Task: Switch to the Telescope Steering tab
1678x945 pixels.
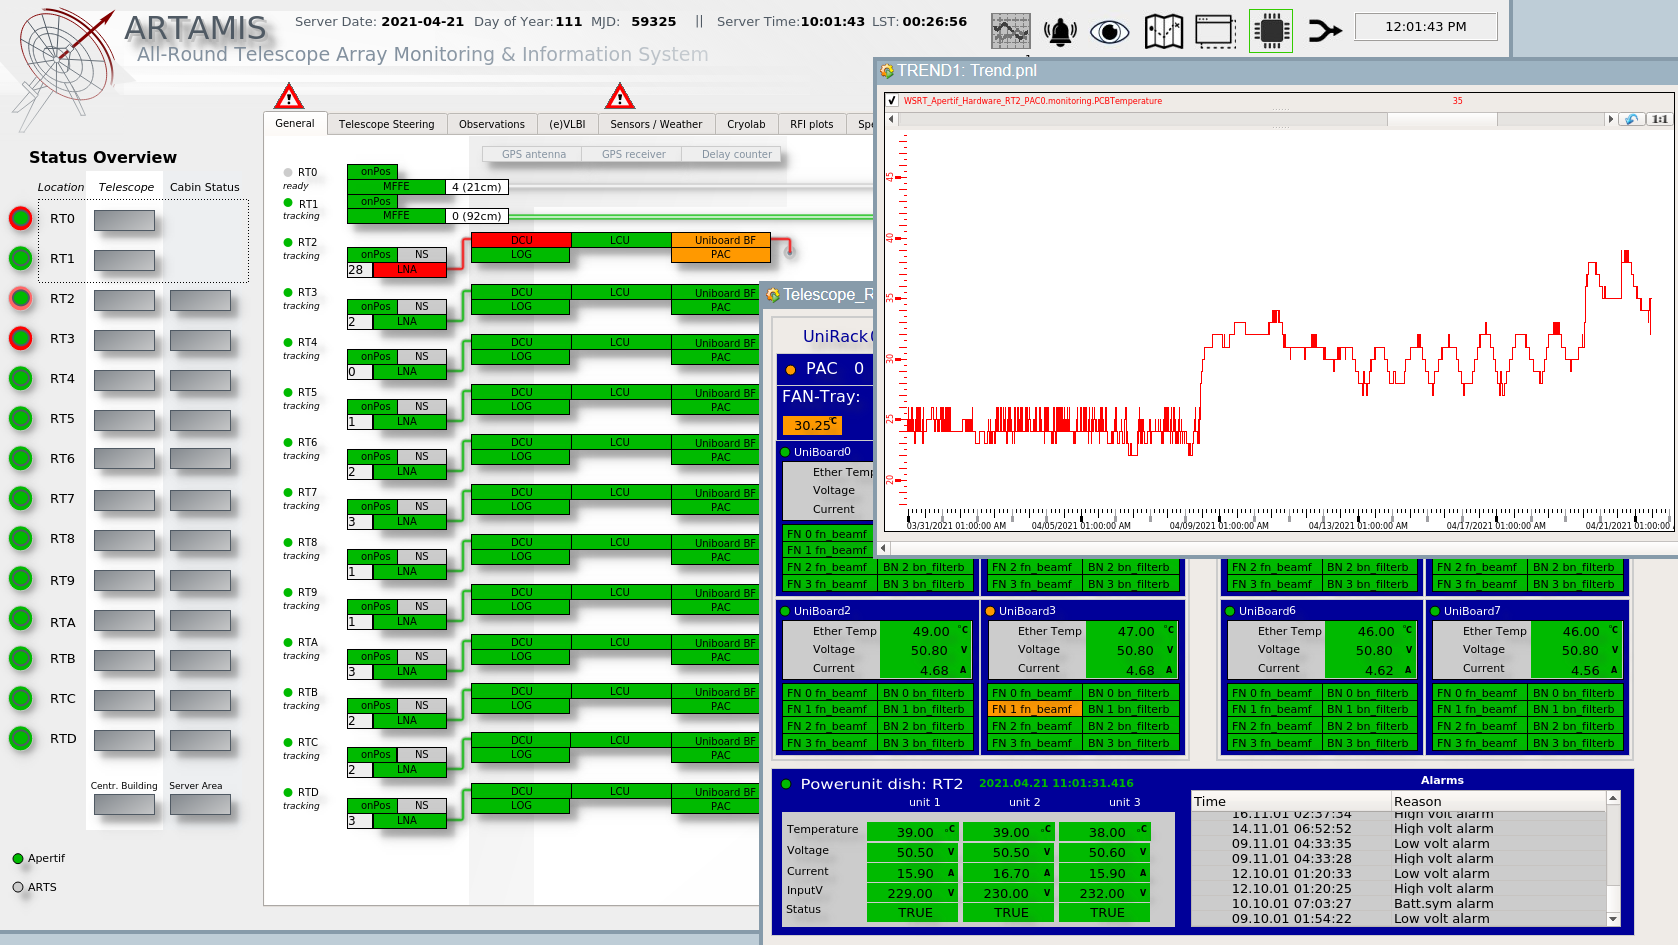Action: point(386,124)
